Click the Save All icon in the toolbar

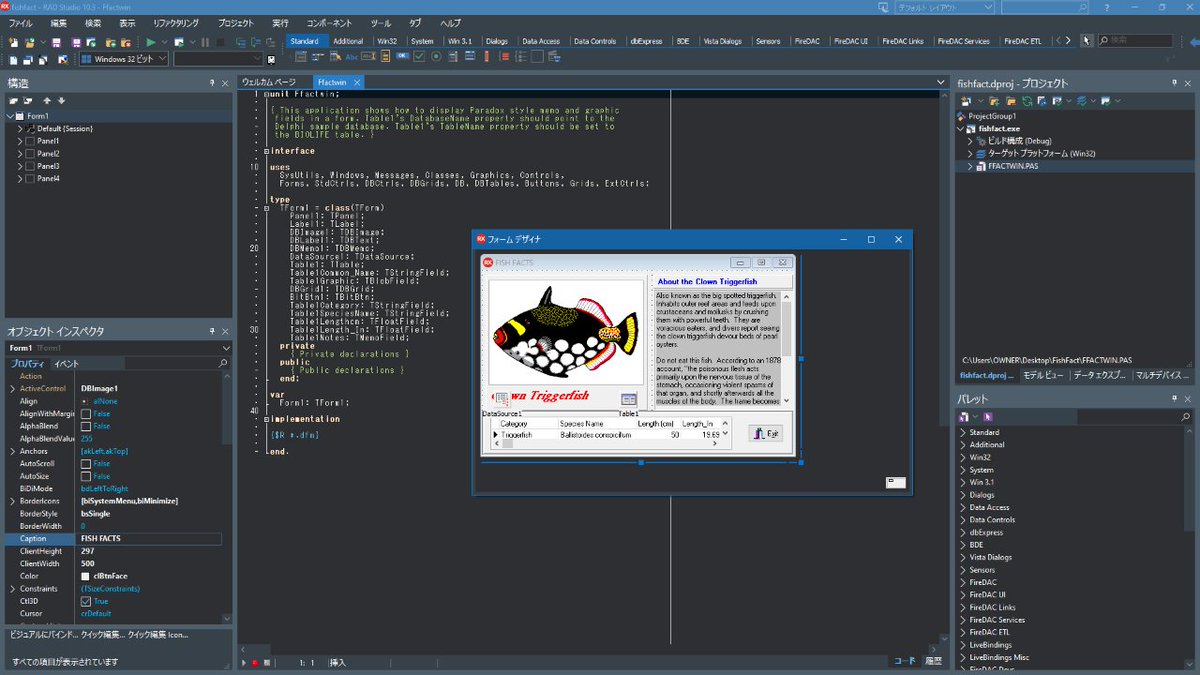(x=77, y=41)
